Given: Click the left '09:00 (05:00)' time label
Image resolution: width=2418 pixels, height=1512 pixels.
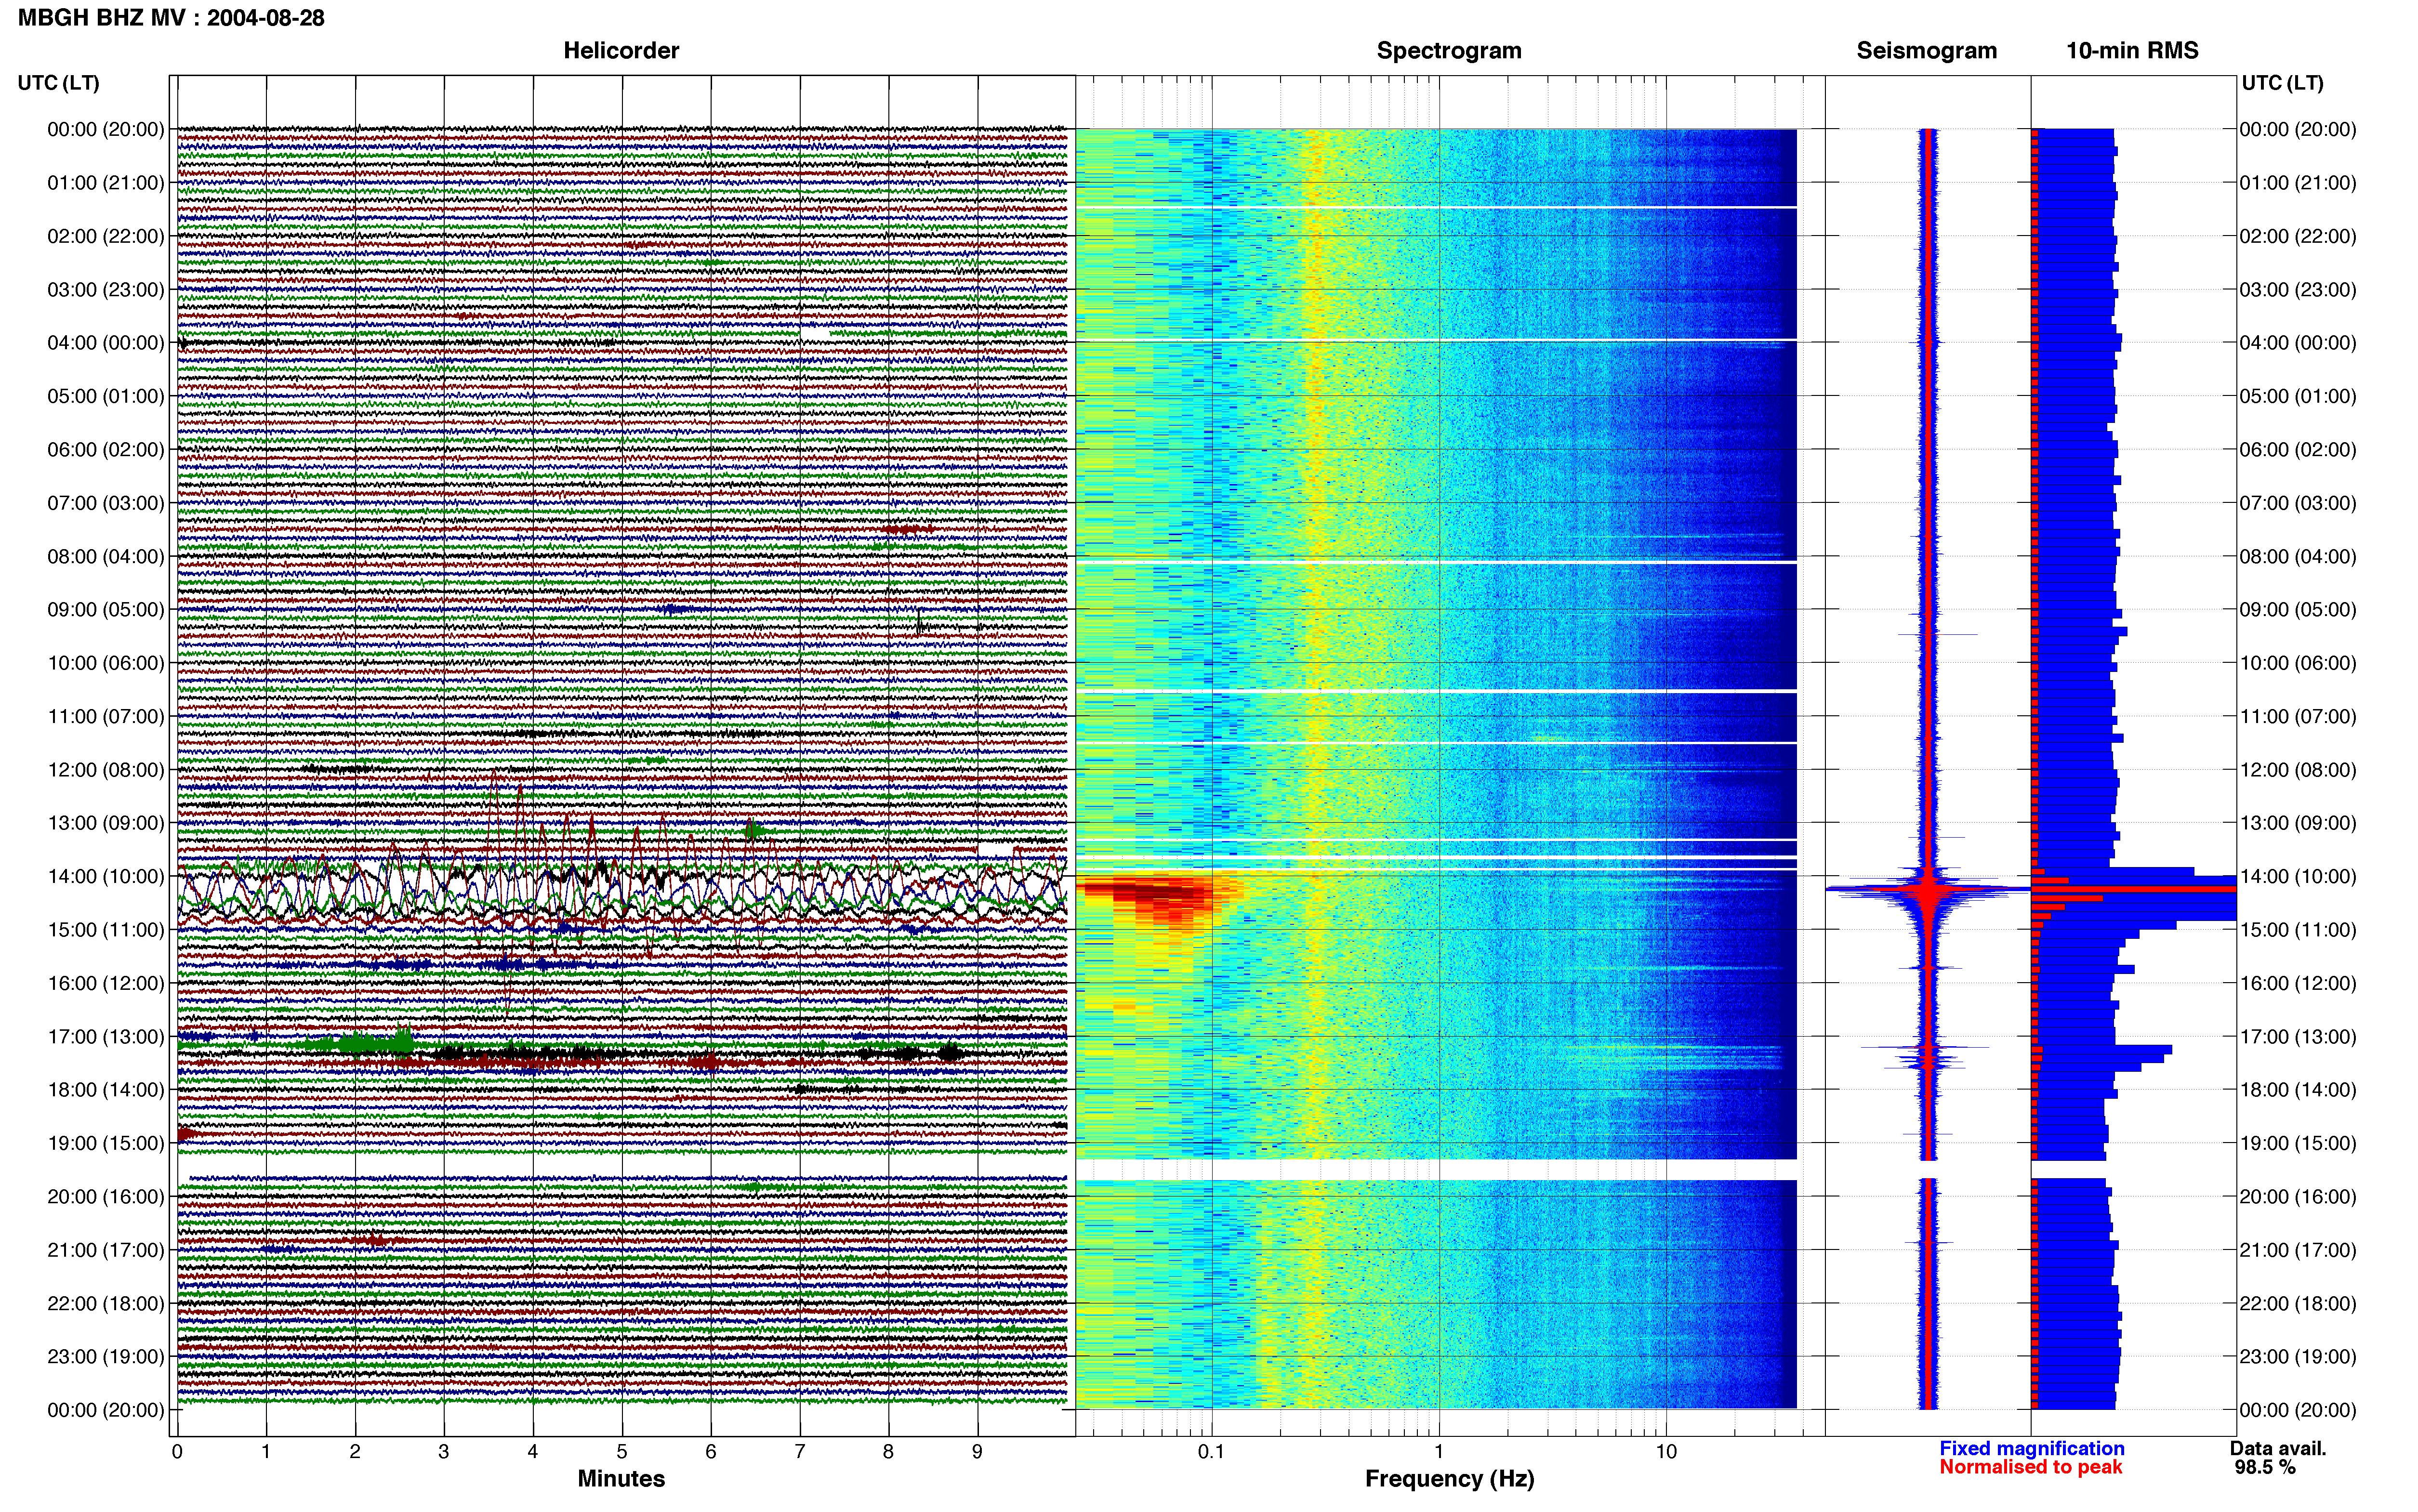Looking at the screenshot, I should (x=106, y=610).
